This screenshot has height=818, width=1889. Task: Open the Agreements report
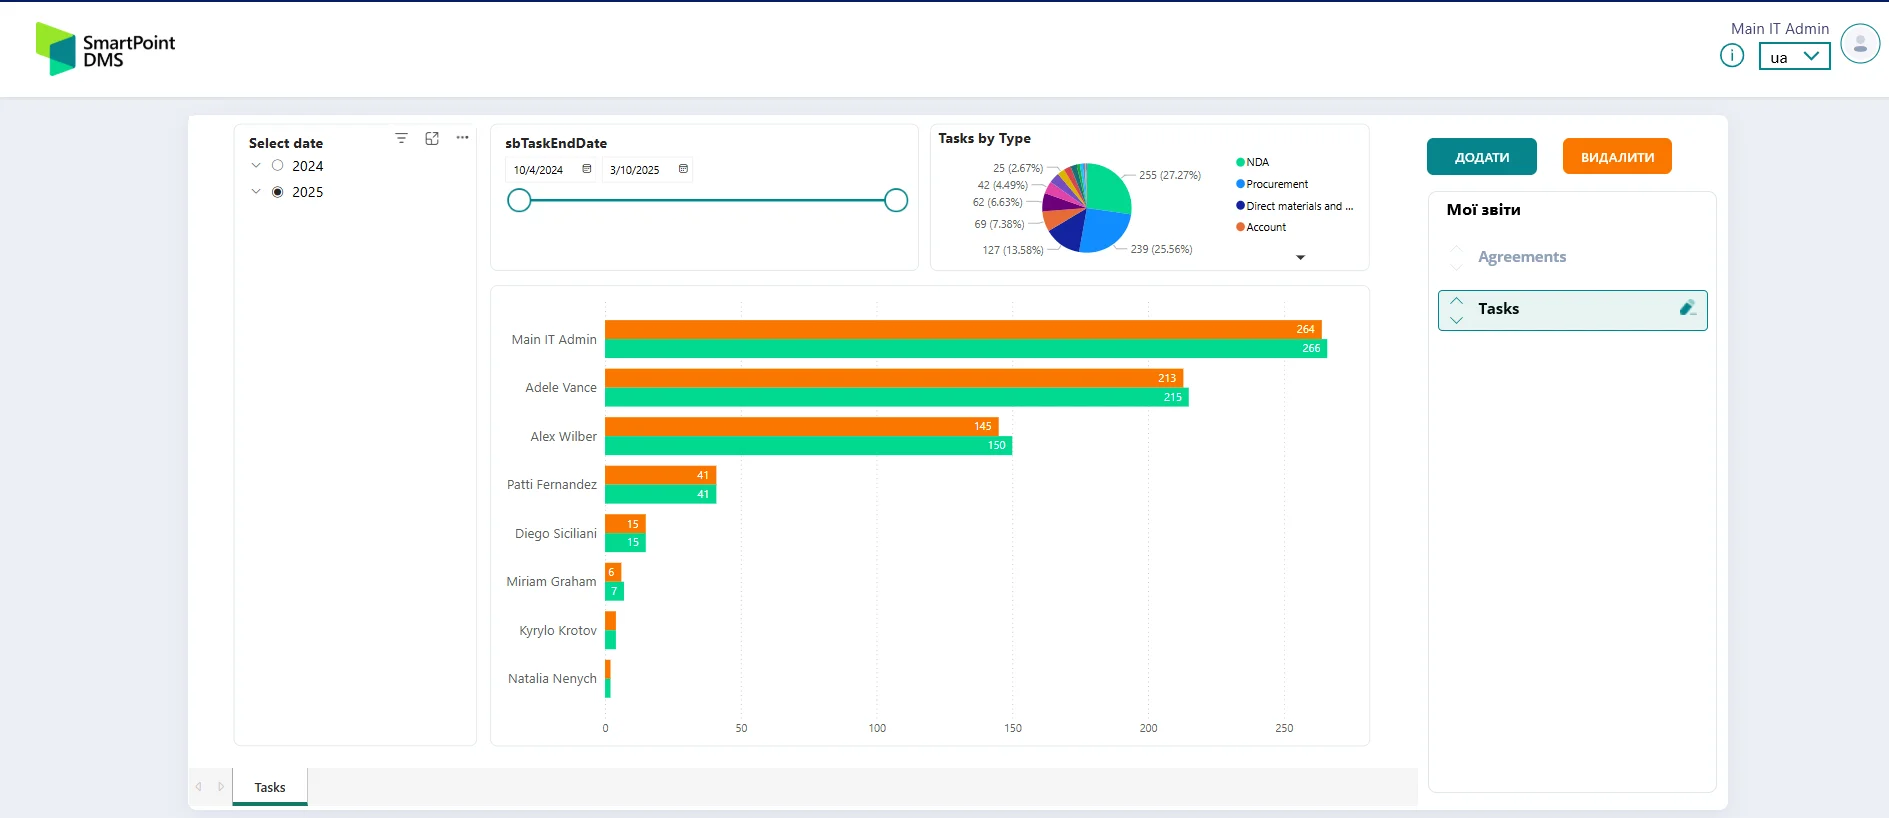(x=1521, y=257)
